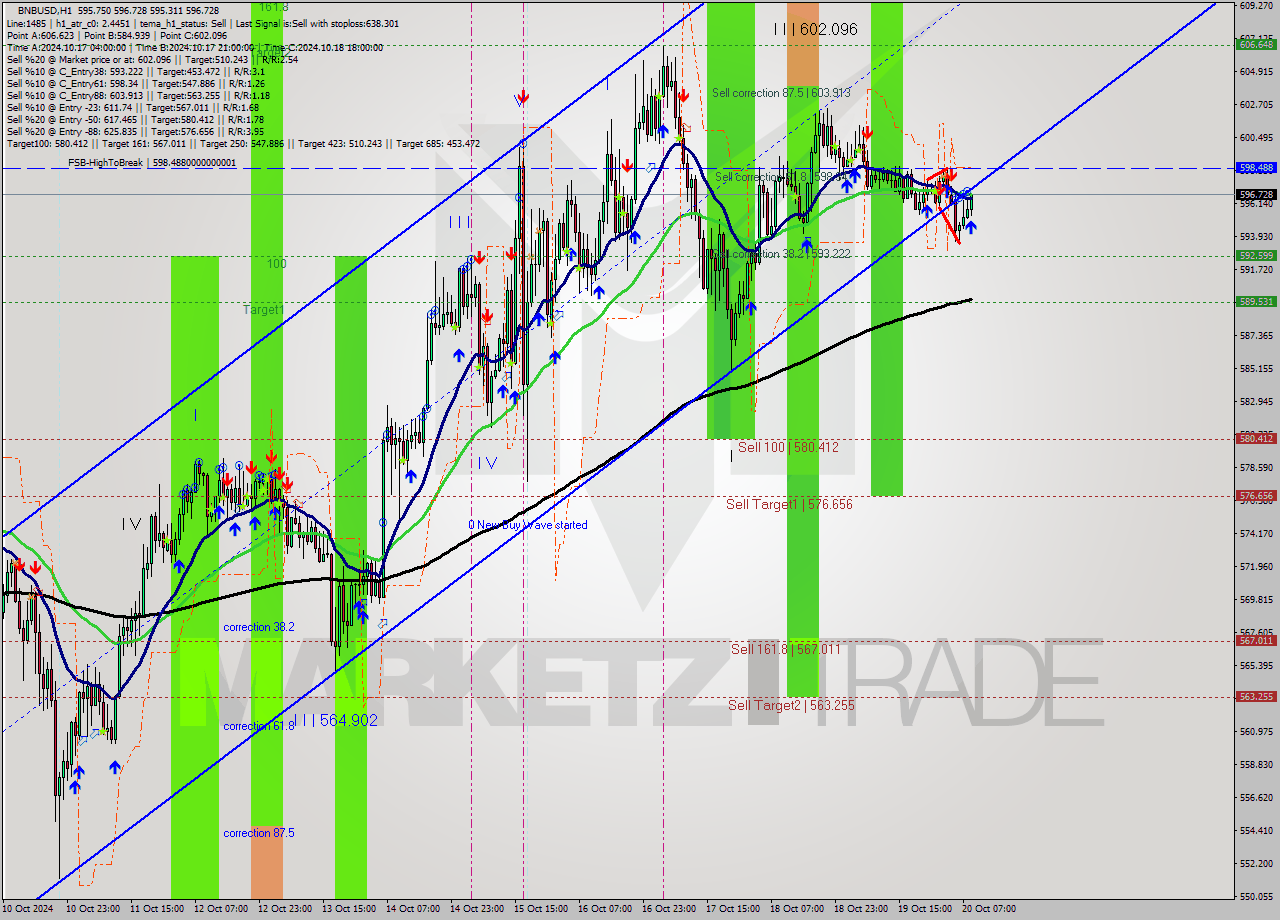The height and width of the screenshot is (920, 1280).
Task: Click the '14 Oct 07:00' time axis label
Action: pyautogui.click(x=412, y=909)
